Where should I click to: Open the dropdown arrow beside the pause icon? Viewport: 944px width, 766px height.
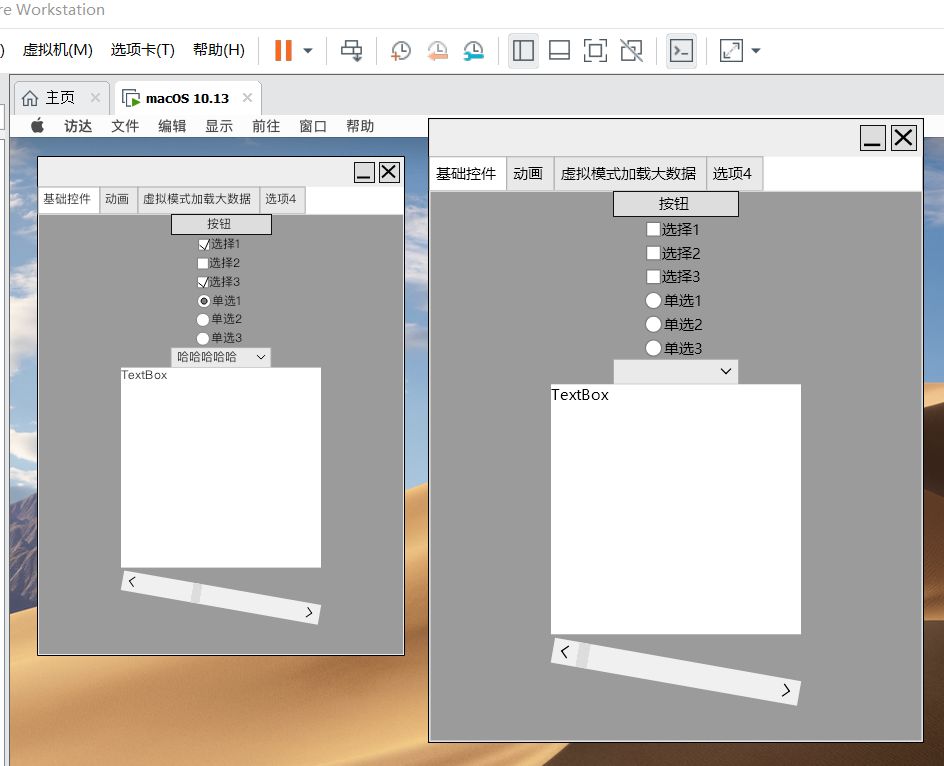pos(308,50)
